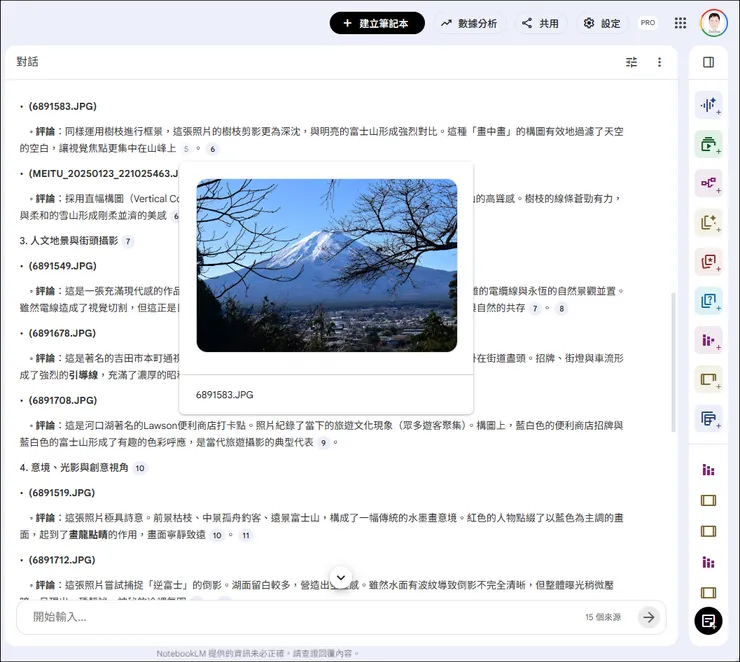Open the conversation more-options menu
The width and height of the screenshot is (740, 662).
point(659,62)
